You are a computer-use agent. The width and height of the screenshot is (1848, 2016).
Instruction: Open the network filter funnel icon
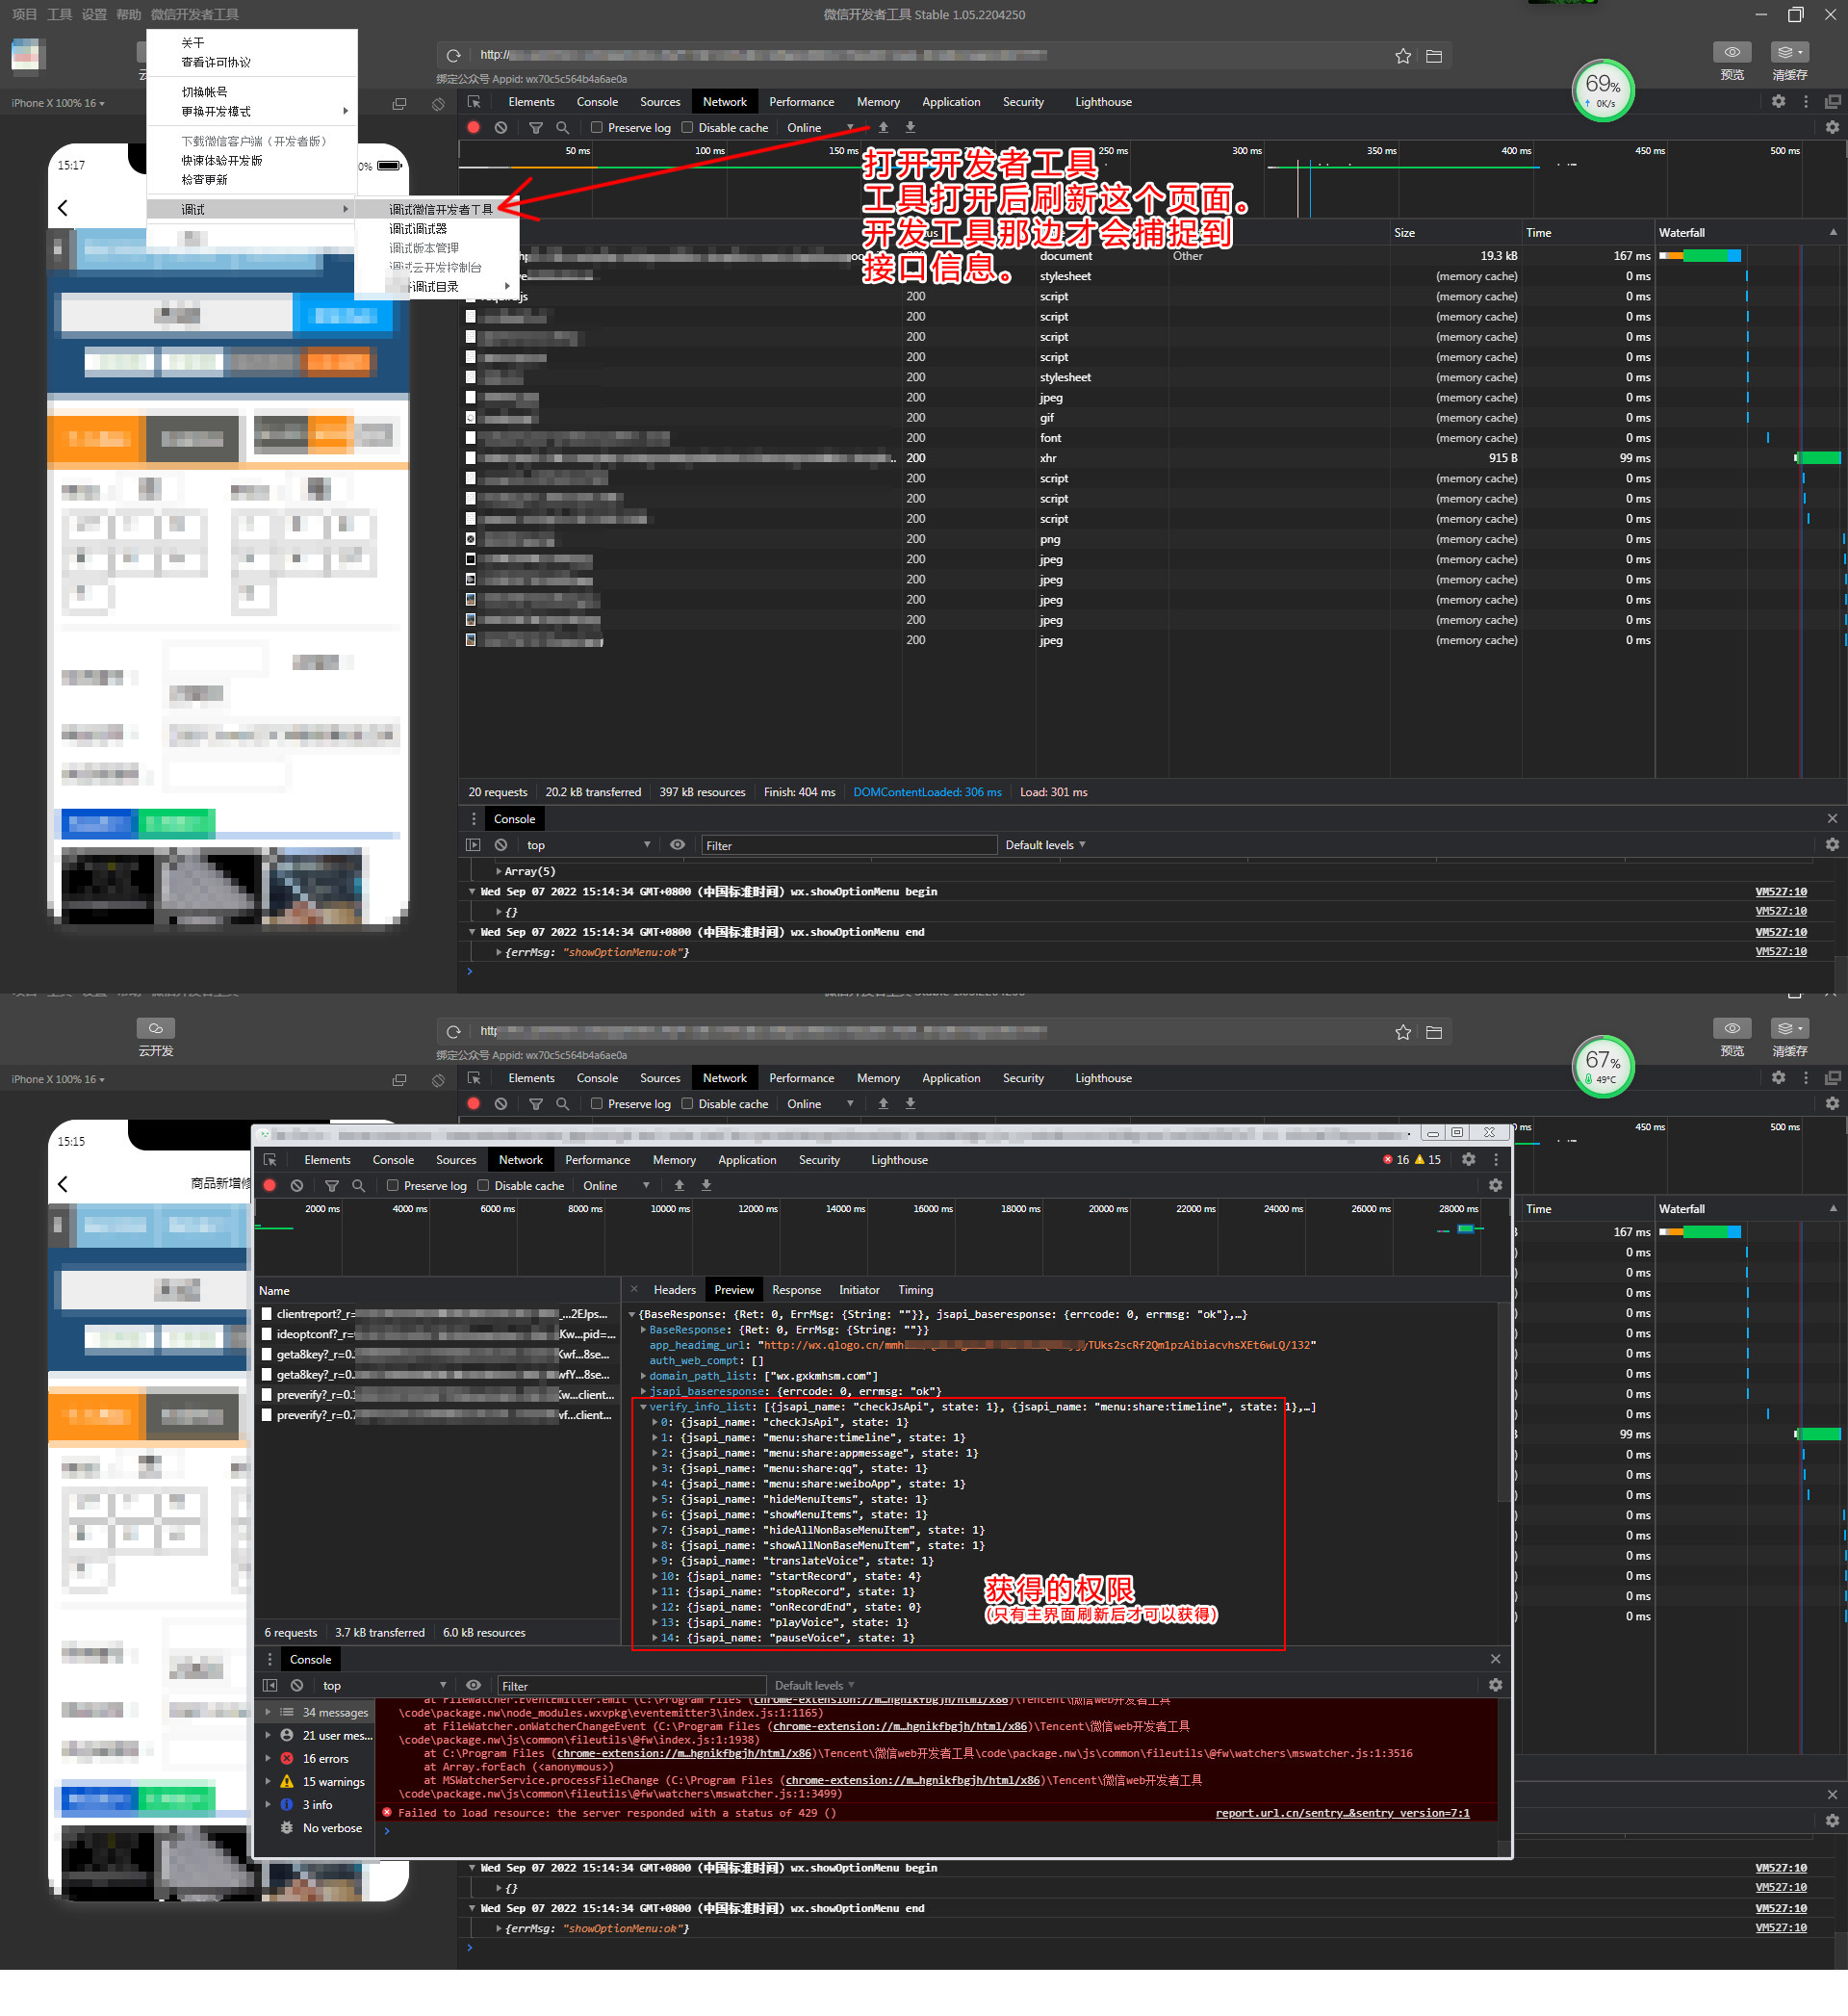tap(536, 128)
